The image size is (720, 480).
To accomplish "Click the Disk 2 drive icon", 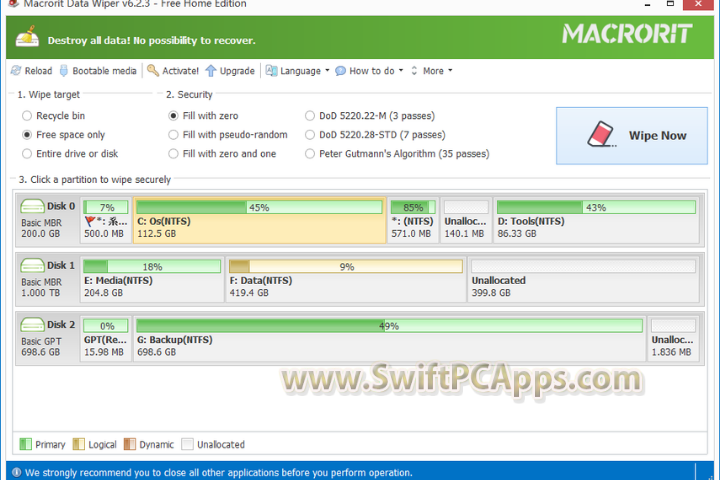I will (32, 325).
